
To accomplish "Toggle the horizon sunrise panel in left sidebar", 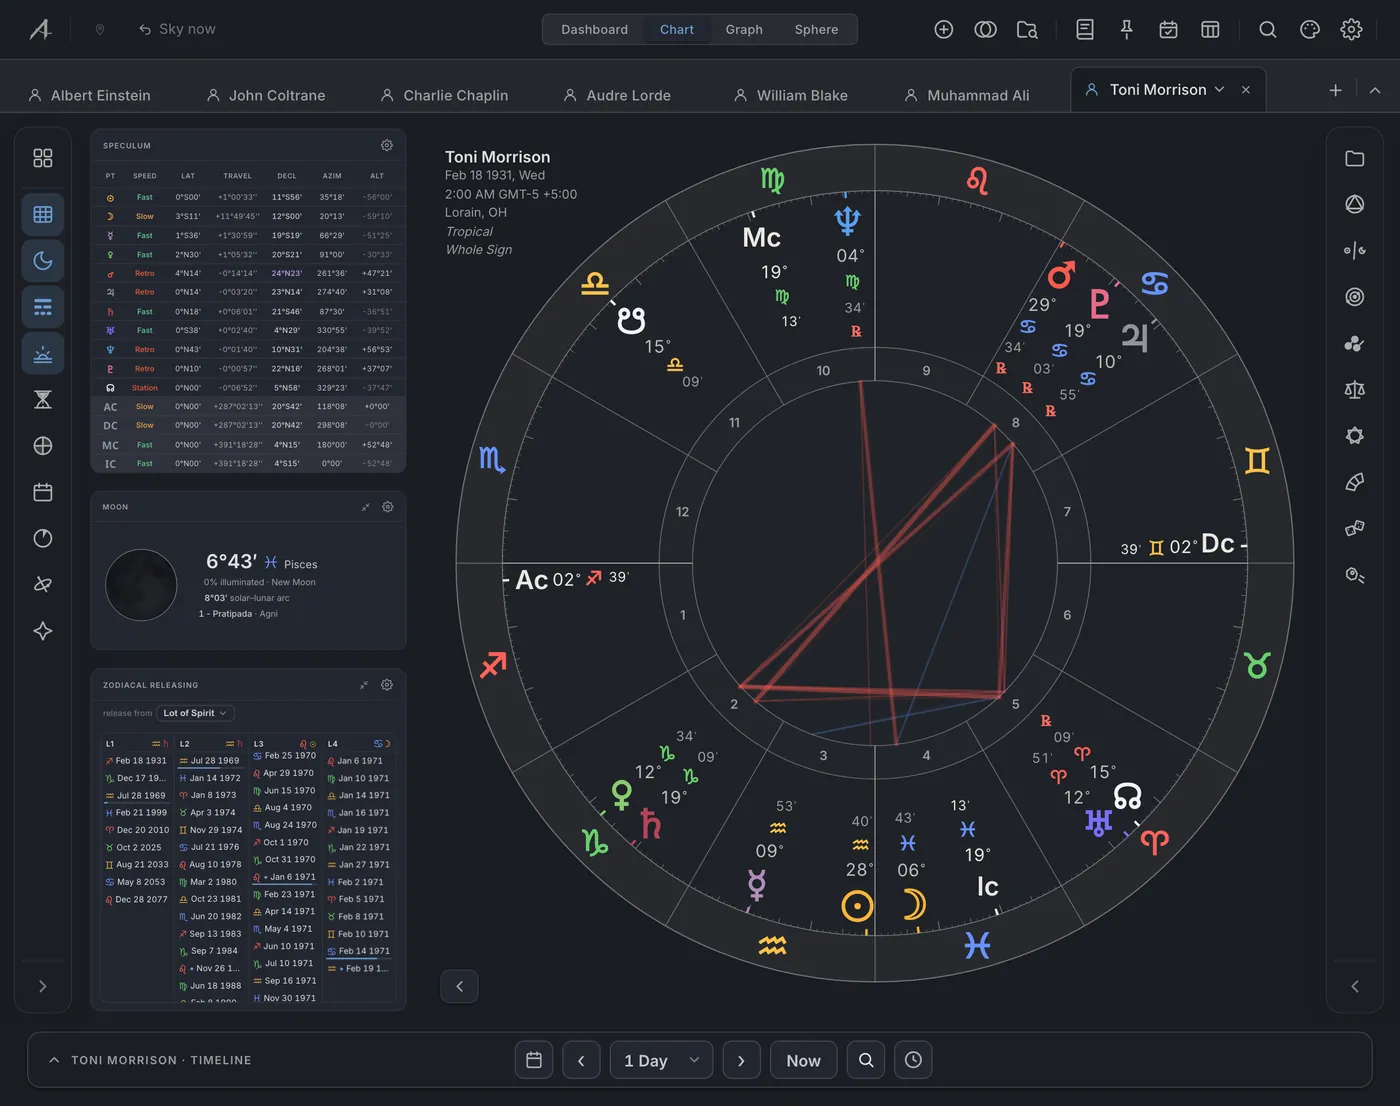I will [43, 354].
